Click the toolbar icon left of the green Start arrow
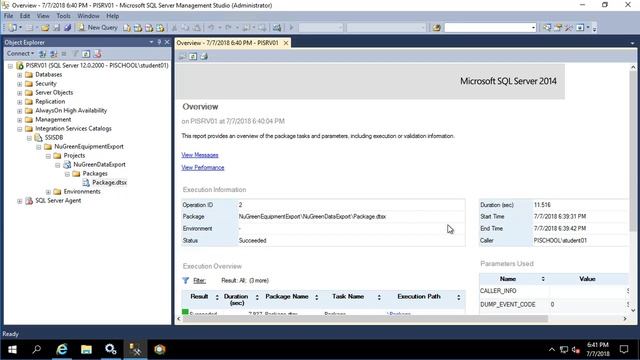 [x=277, y=28]
